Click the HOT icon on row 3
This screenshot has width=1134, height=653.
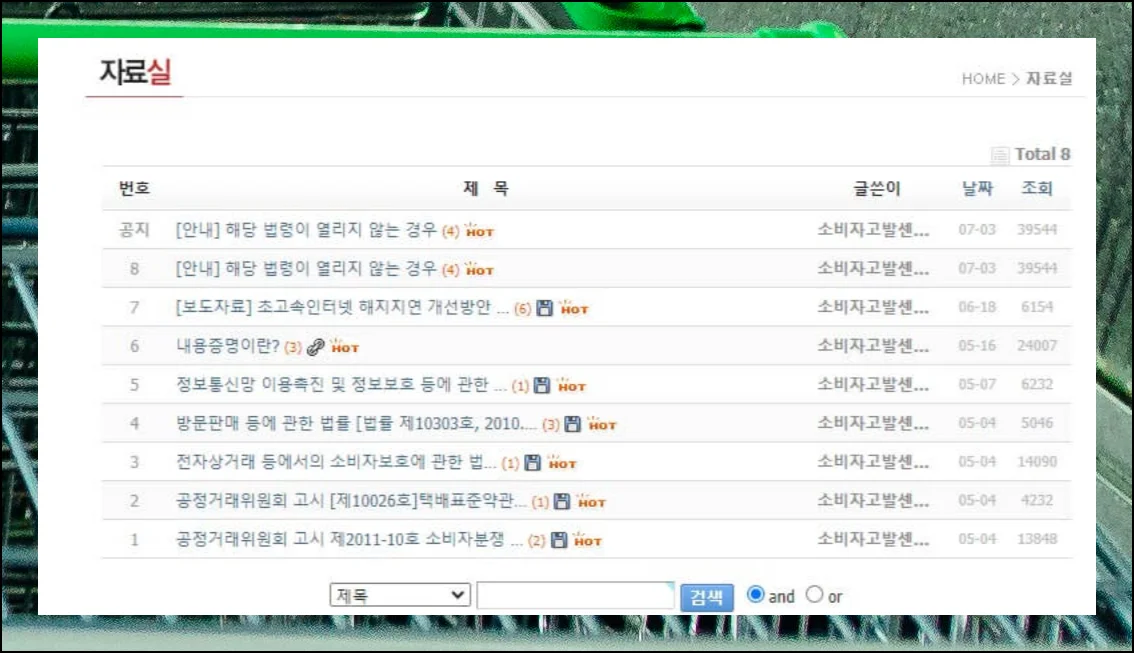(562, 463)
